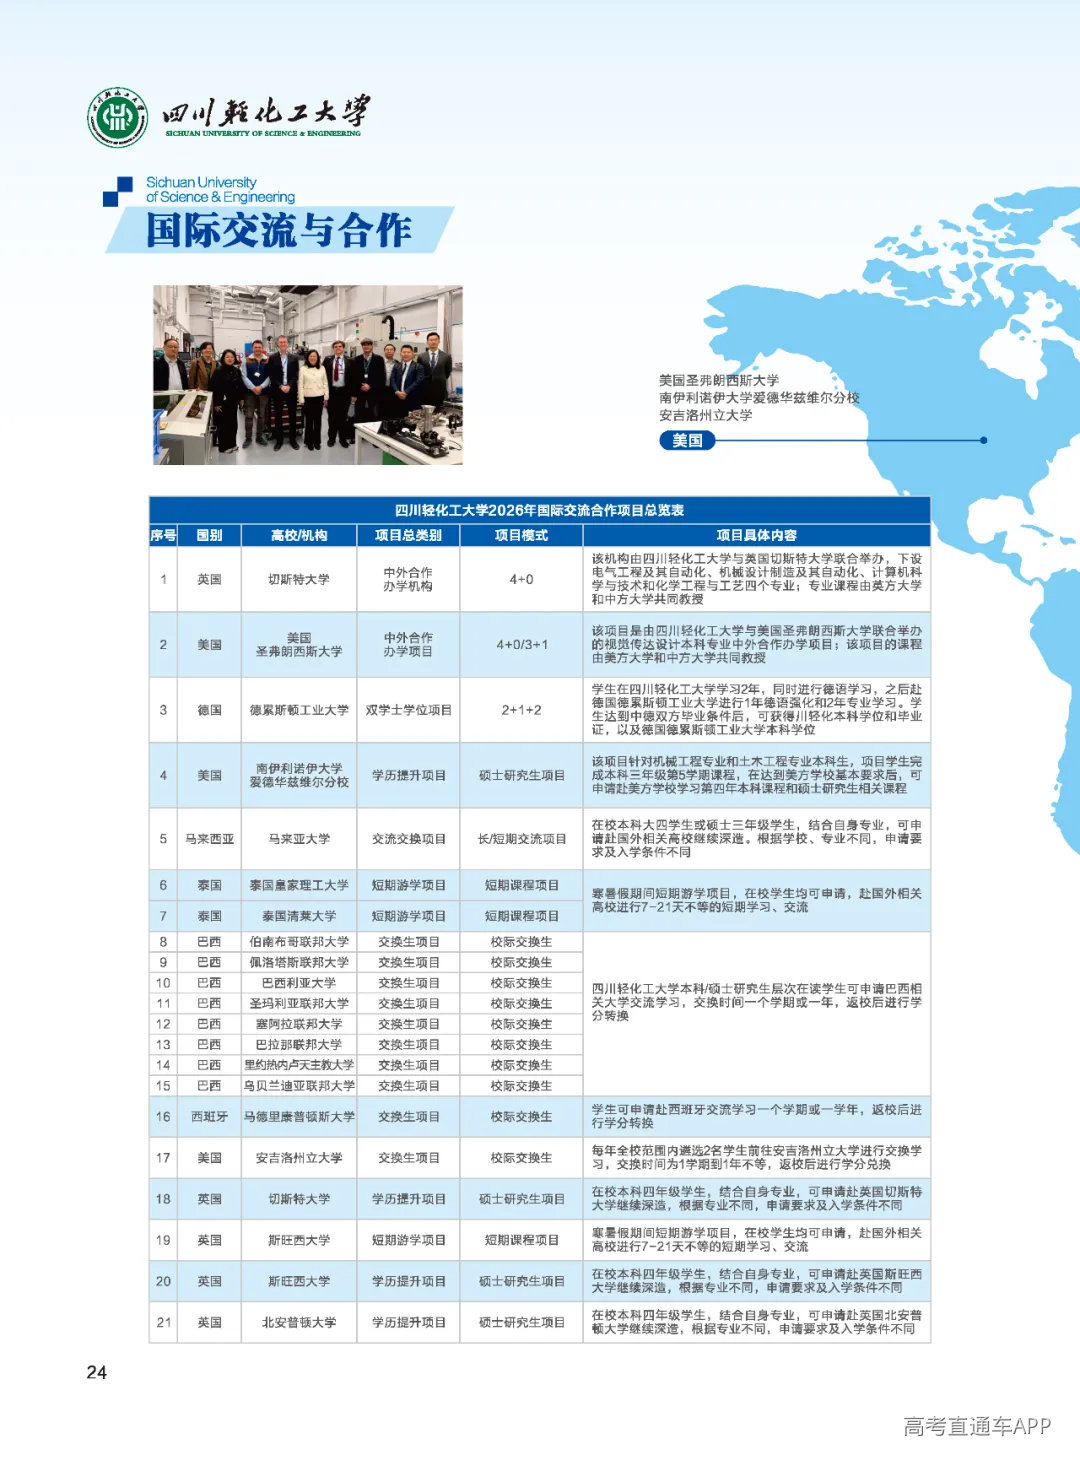Select 塞阿拉联邦大学 in row 12
1080x1466 pixels.
click(299, 1024)
